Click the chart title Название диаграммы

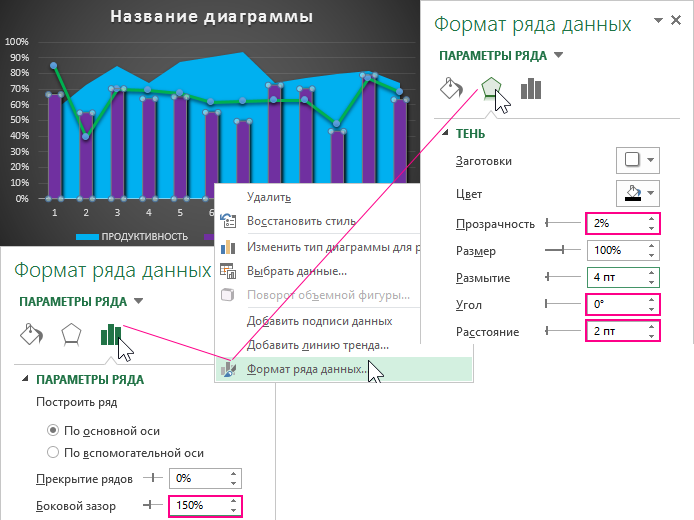(x=212, y=16)
